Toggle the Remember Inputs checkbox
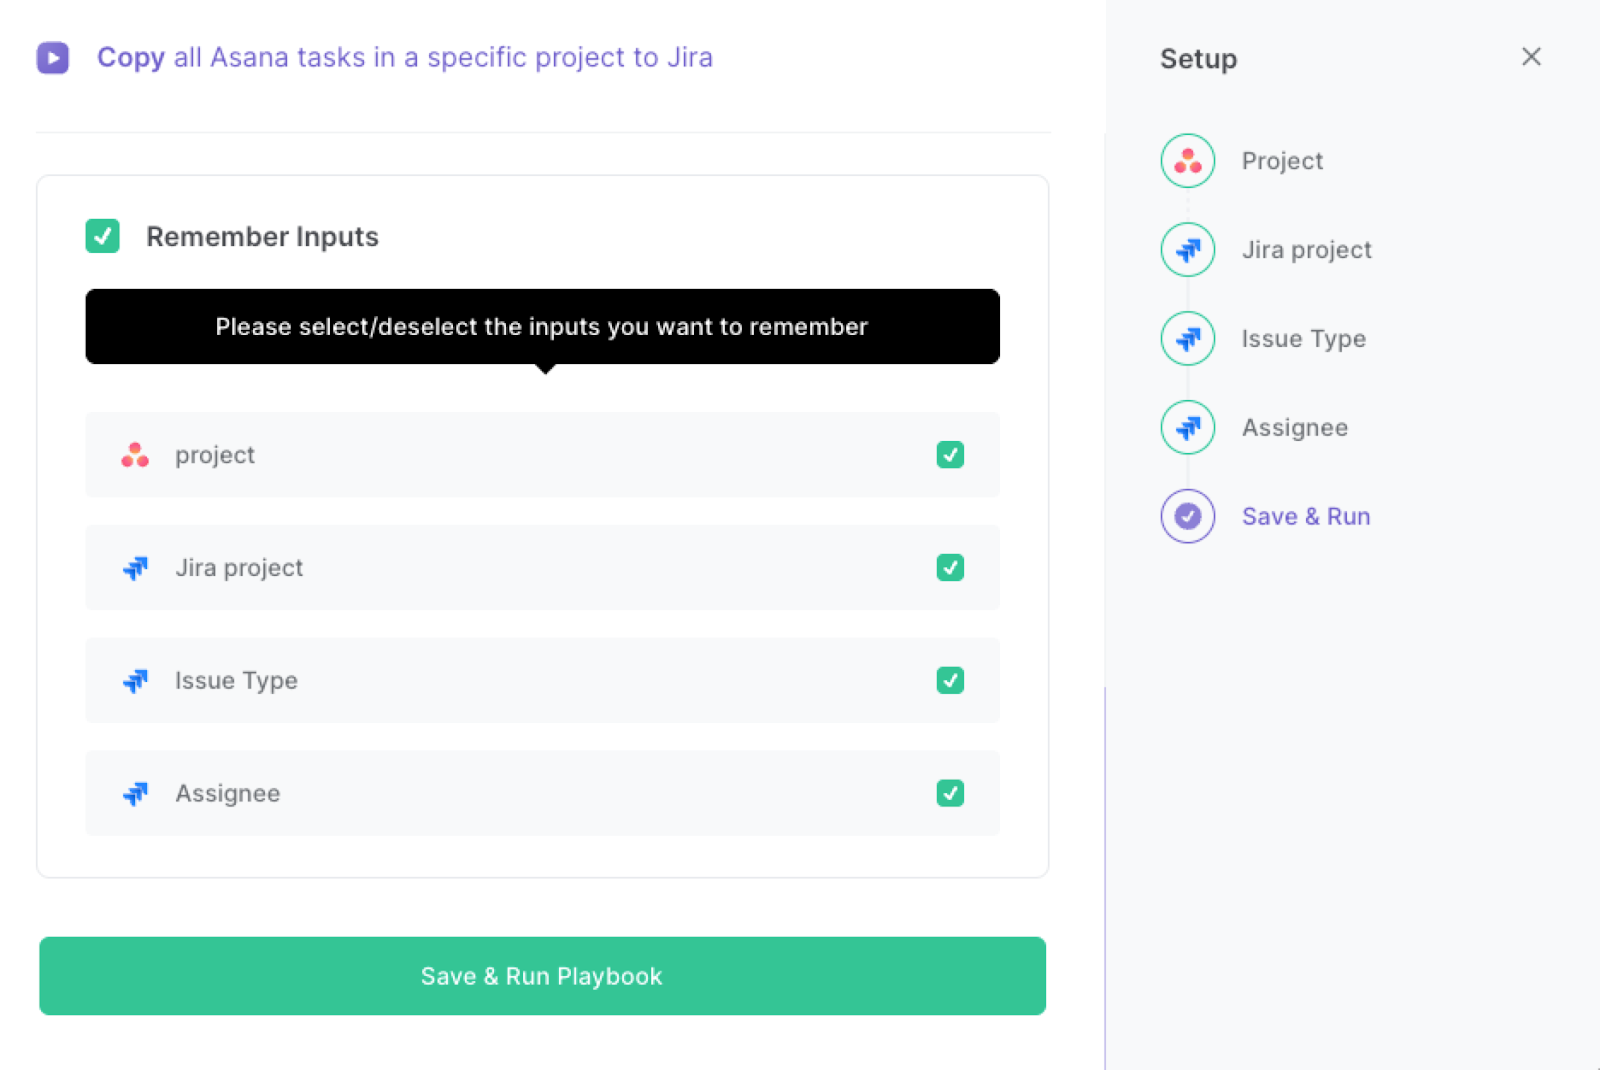1600x1070 pixels. pyautogui.click(x=102, y=236)
